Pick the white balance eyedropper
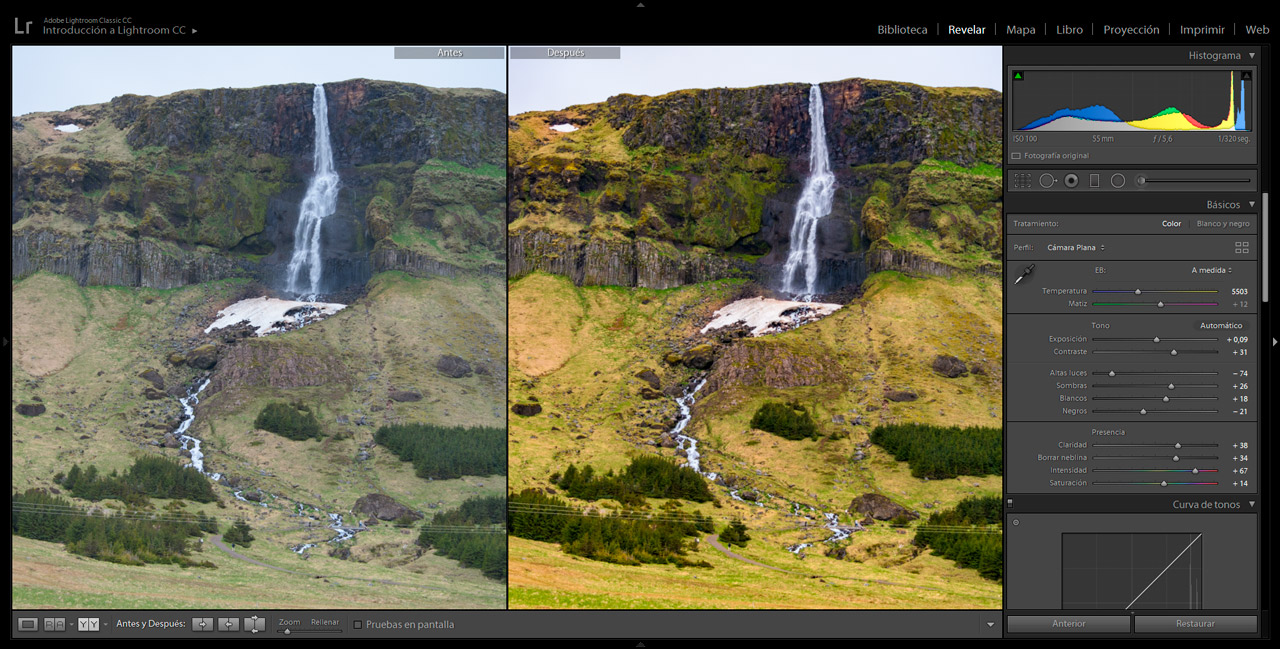 coord(1024,275)
